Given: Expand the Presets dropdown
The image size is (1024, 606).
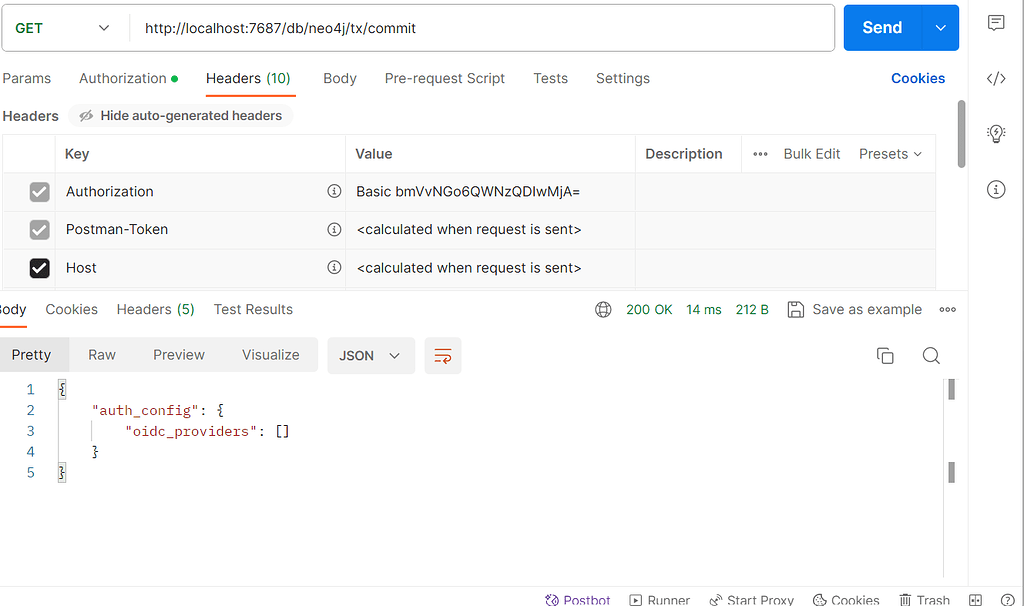Looking at the screenshot, I should point(890,154).
